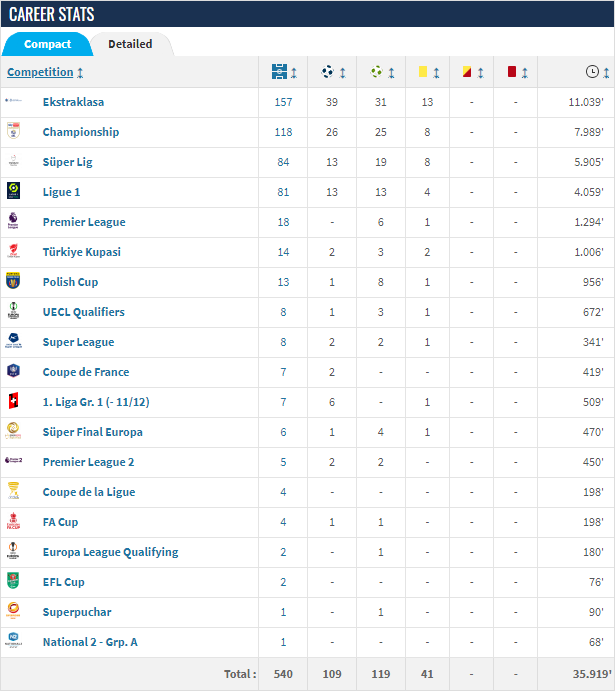The height and width of the screenshot is (691, 615).
Task: Sort by yellow card icon
Action: pos(423,71)
